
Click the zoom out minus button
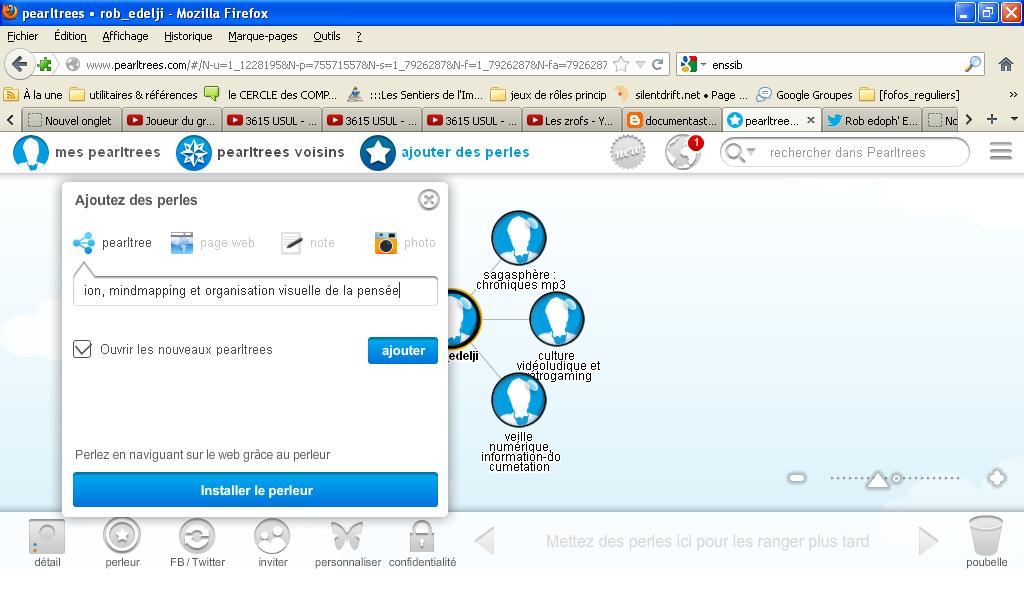[797, 478]
